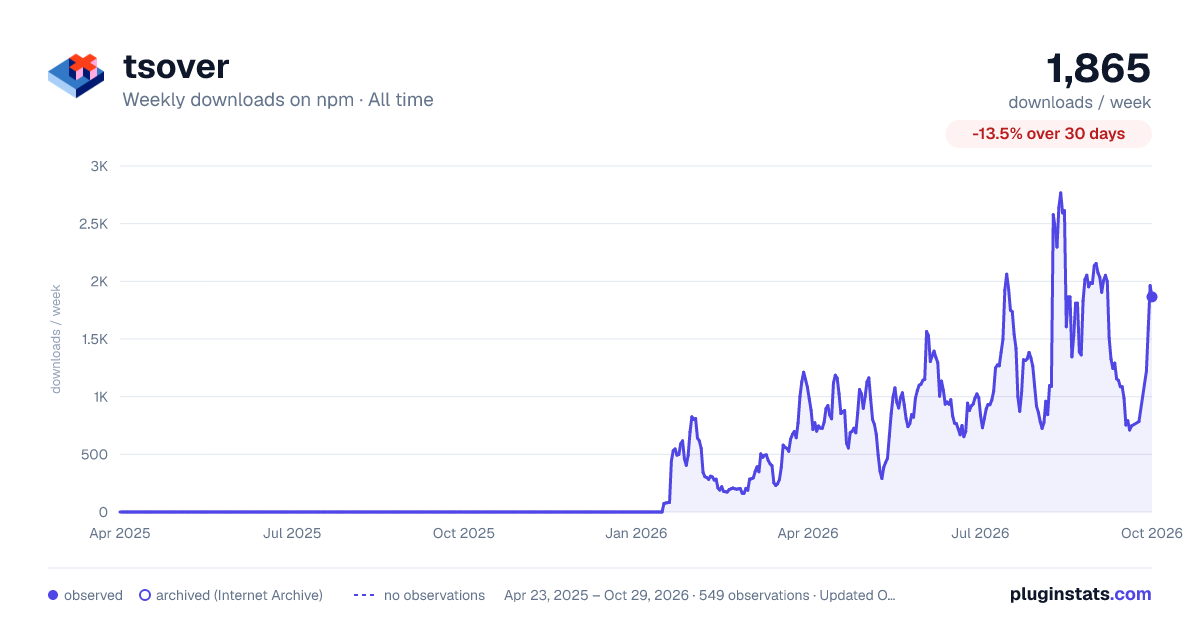The height and width of the screenshot is (630, 1200).
Task: Click the 'downloads / week' label under count
Action: (x=1079, y=102)
